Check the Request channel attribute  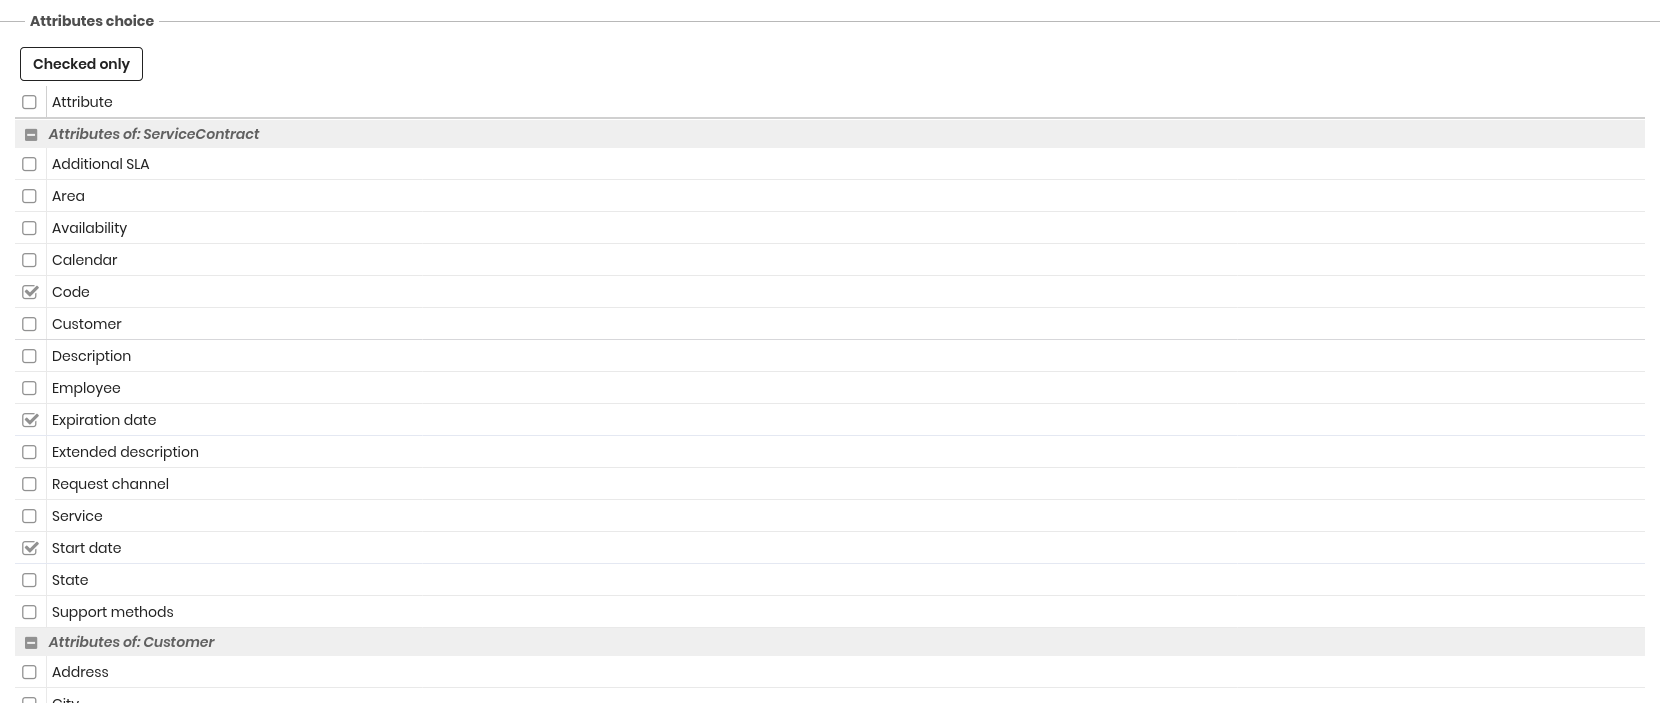pos(30,484)
